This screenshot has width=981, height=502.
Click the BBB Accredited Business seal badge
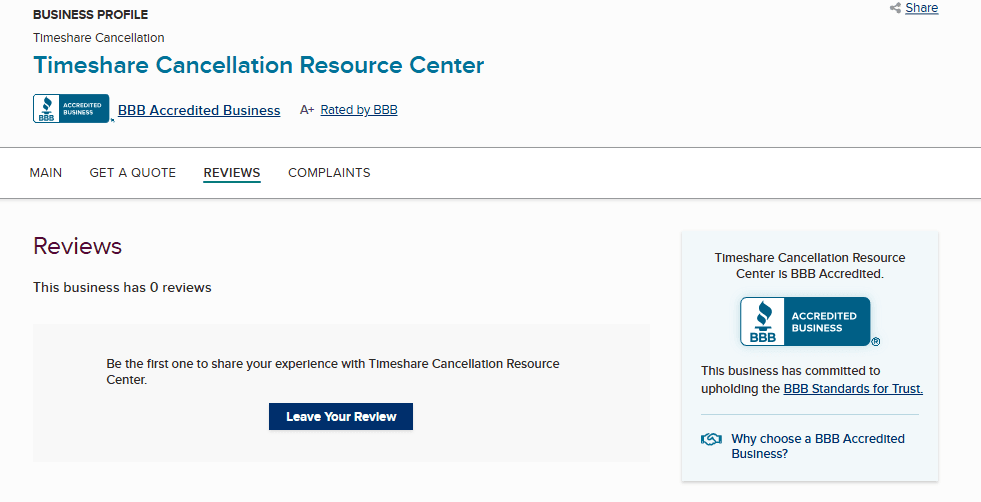pos(71,109)
